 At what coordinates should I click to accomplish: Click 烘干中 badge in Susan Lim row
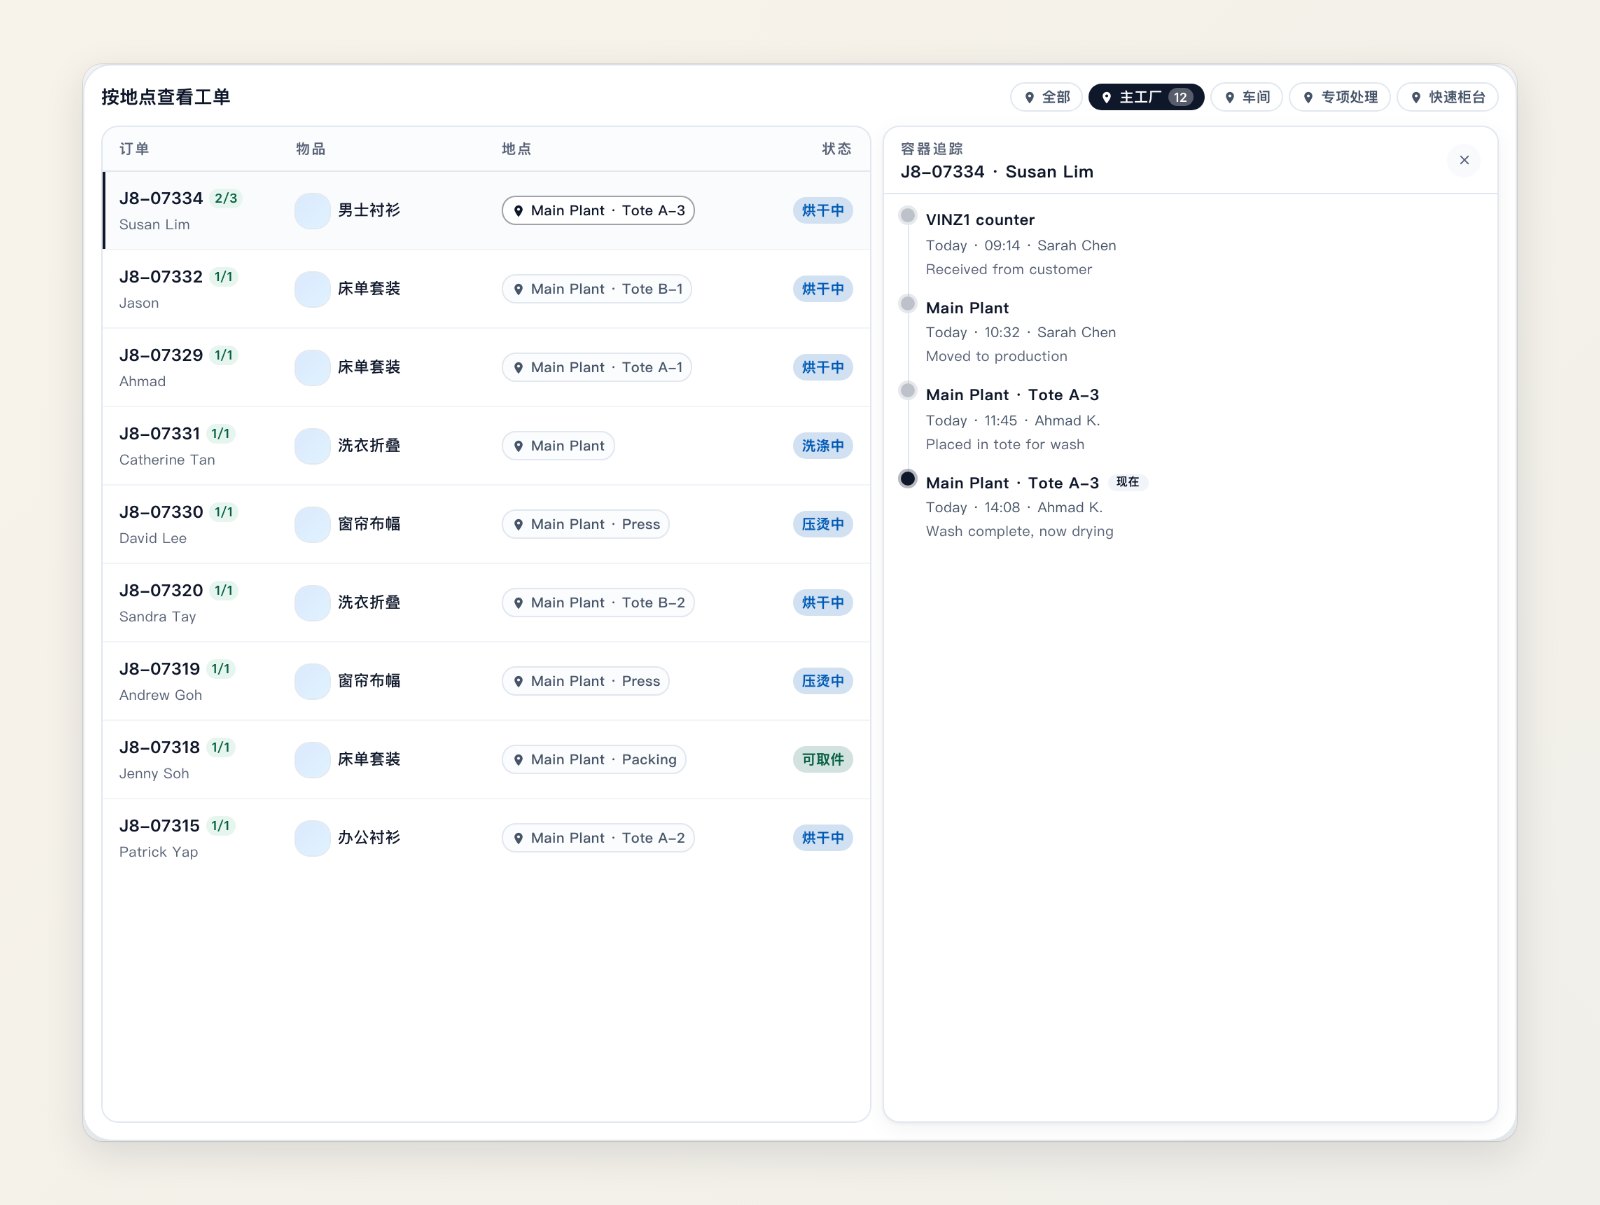[x=823, y=211]
